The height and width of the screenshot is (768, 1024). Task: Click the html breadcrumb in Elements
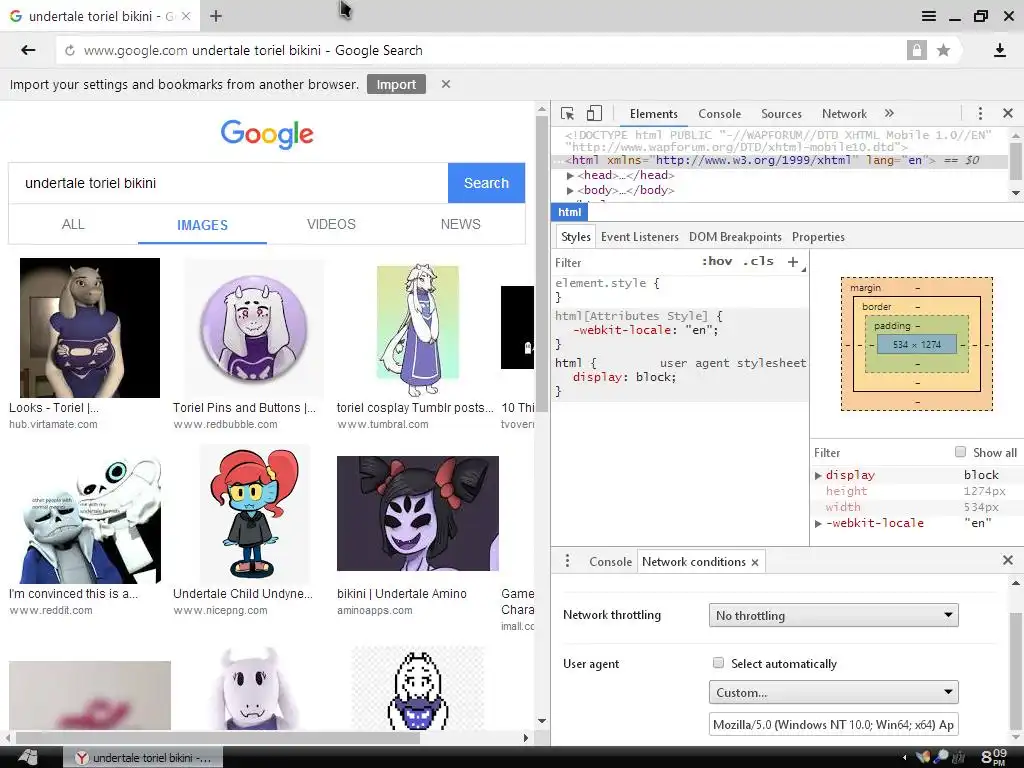click(x=569, y=212)
